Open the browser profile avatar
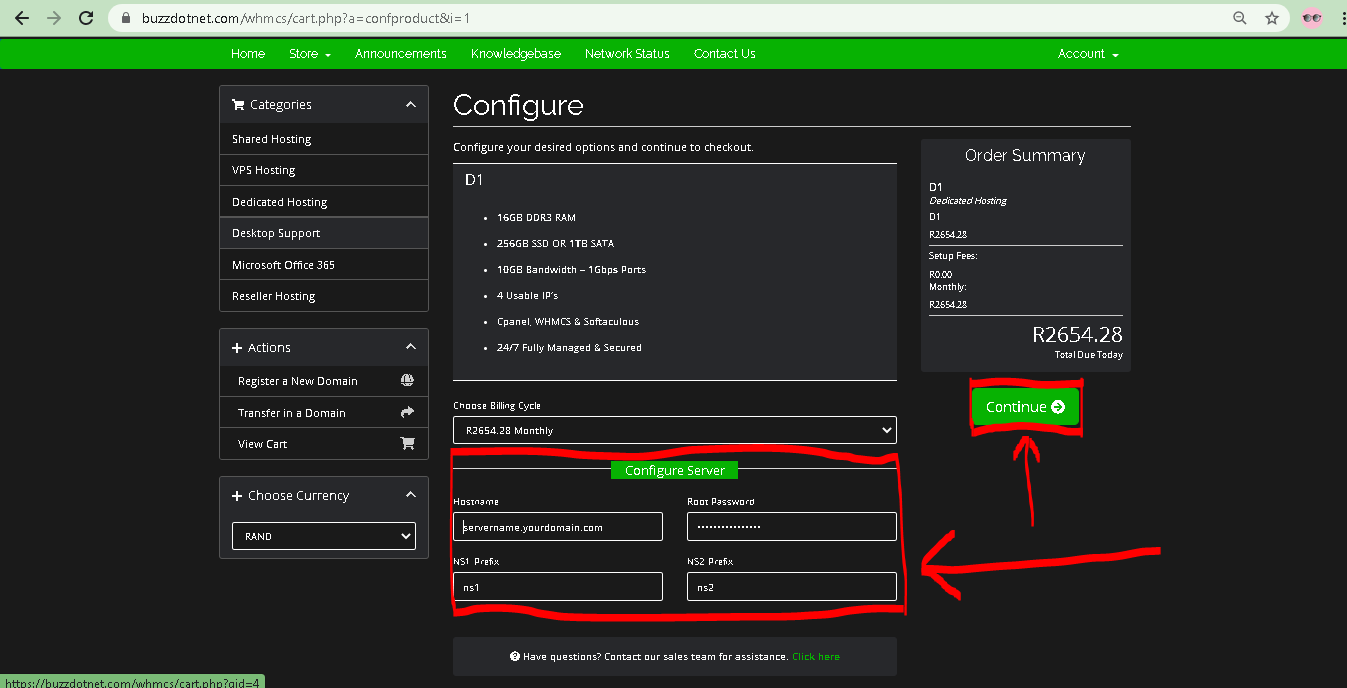This screenshot has width=1347, height=688. pyautogui.click(x=1311, y=18)
